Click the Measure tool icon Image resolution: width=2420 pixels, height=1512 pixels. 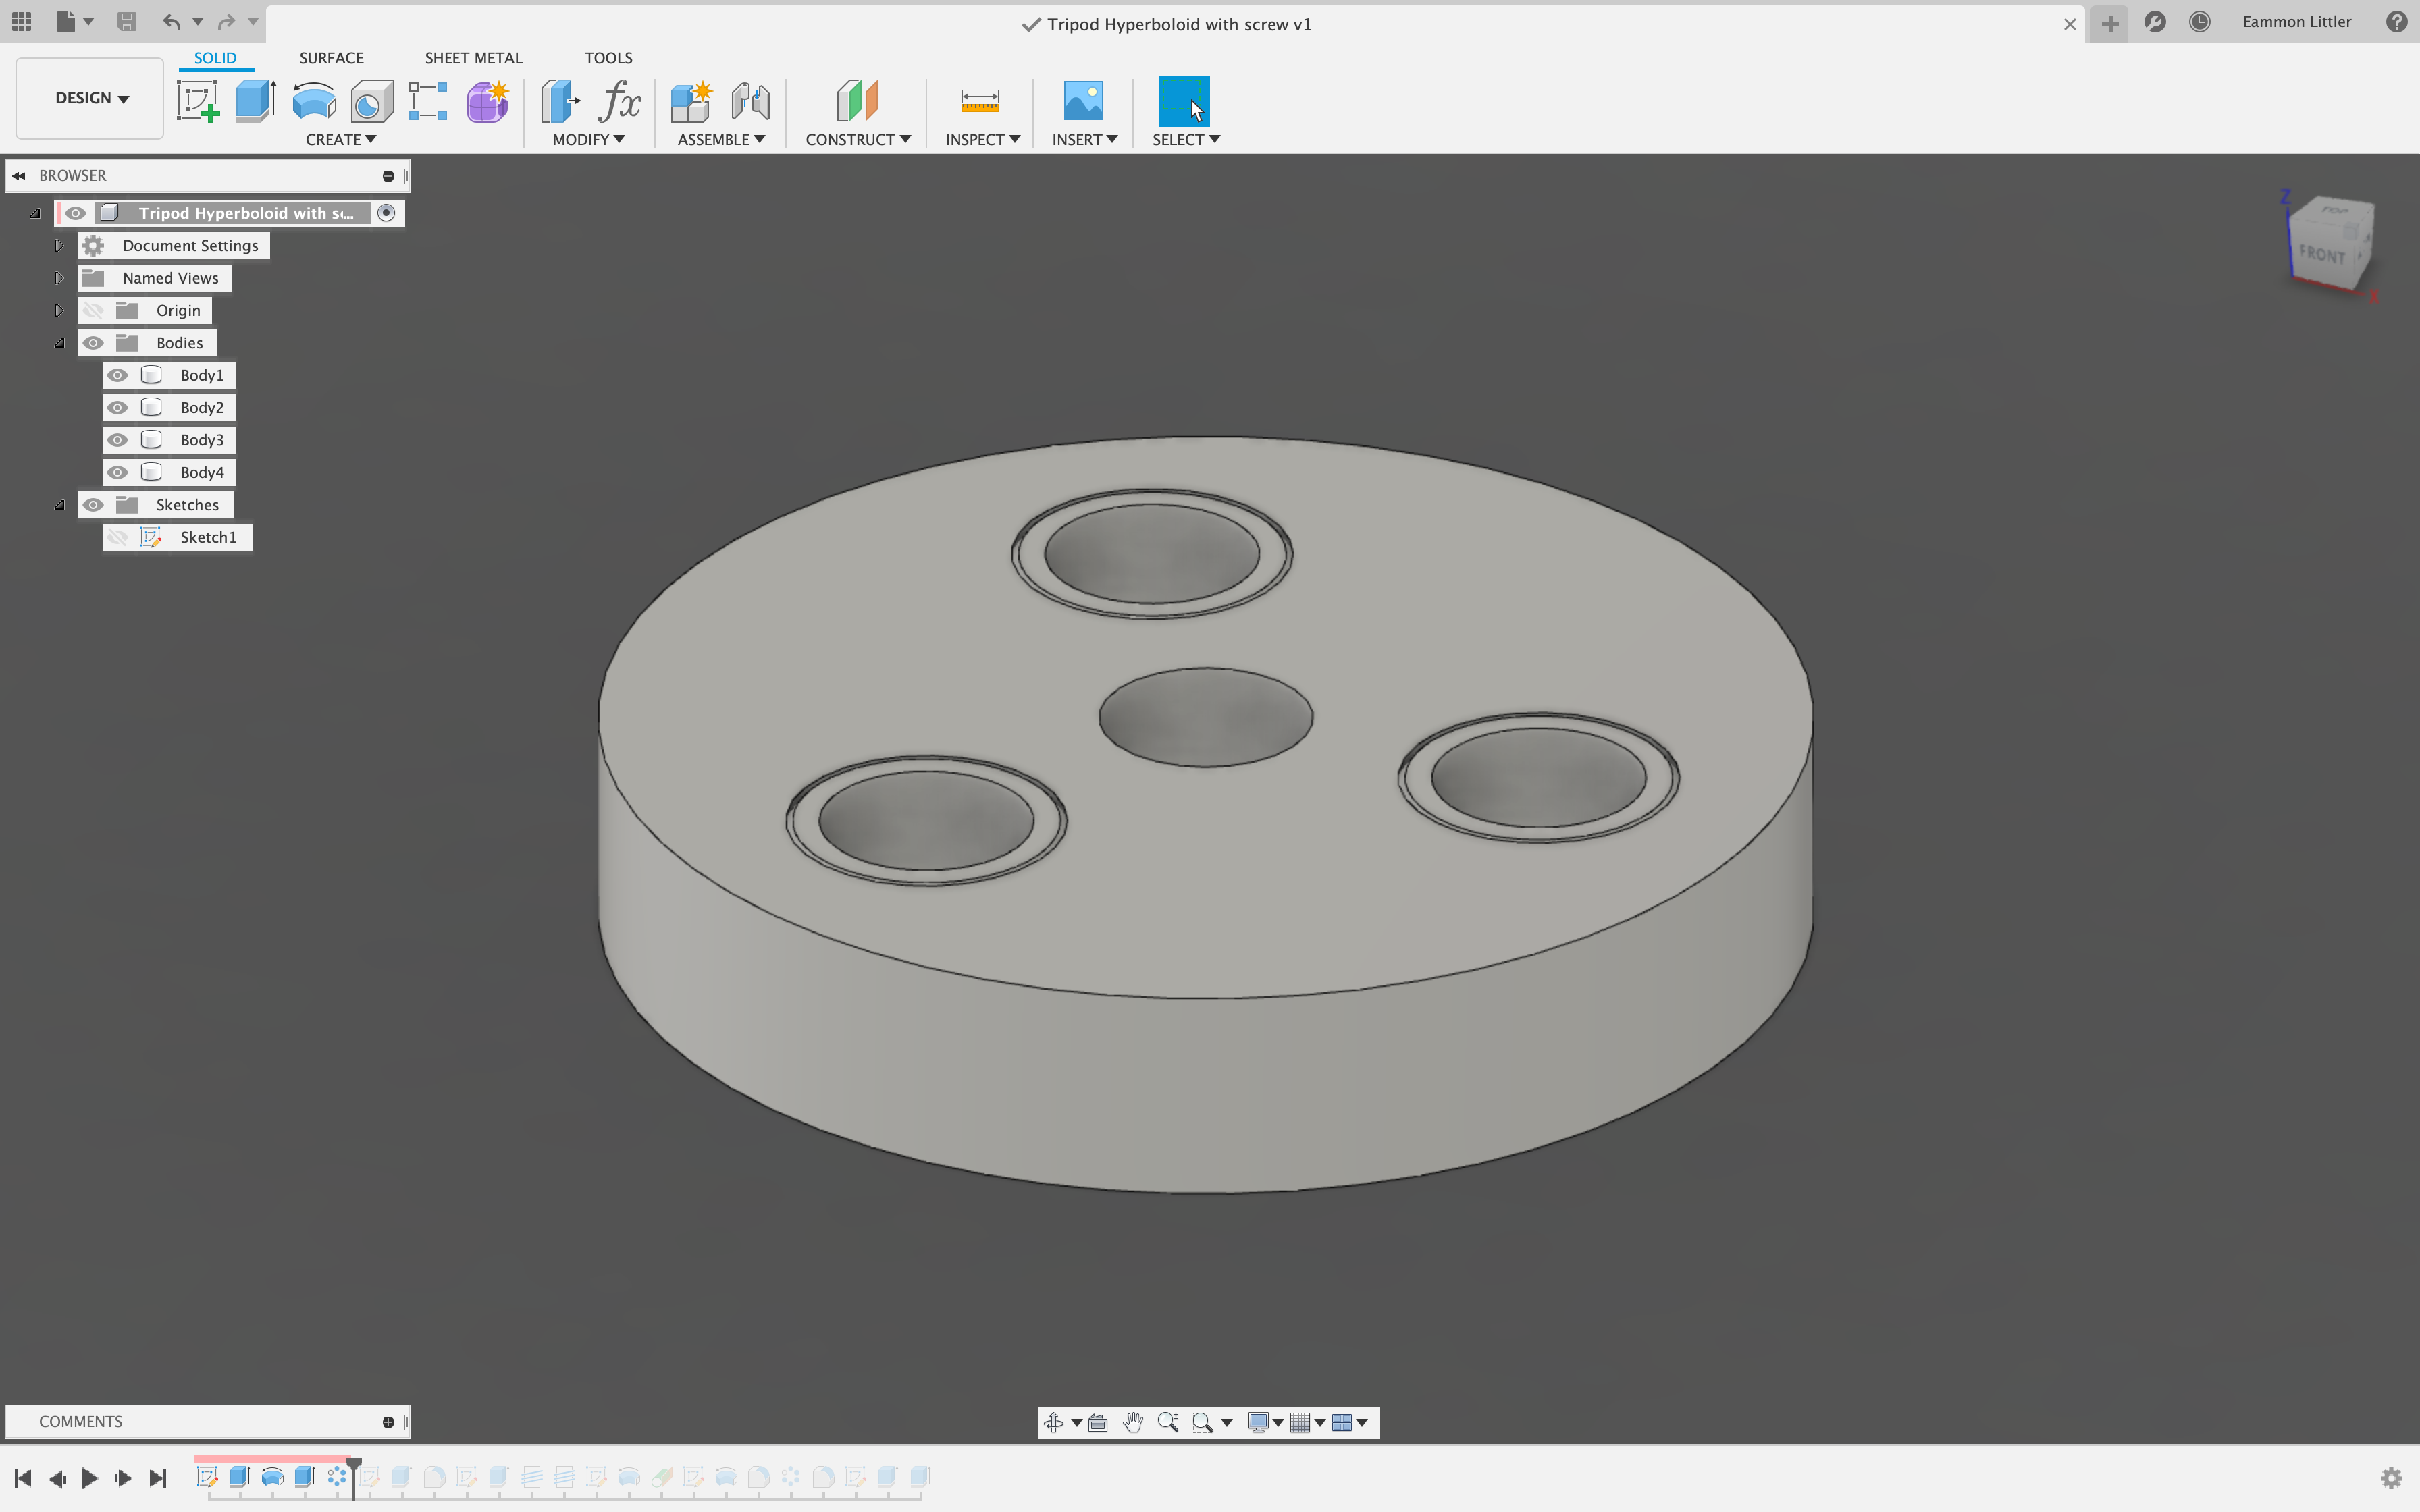pyautogui.click(x=979, y=101)
